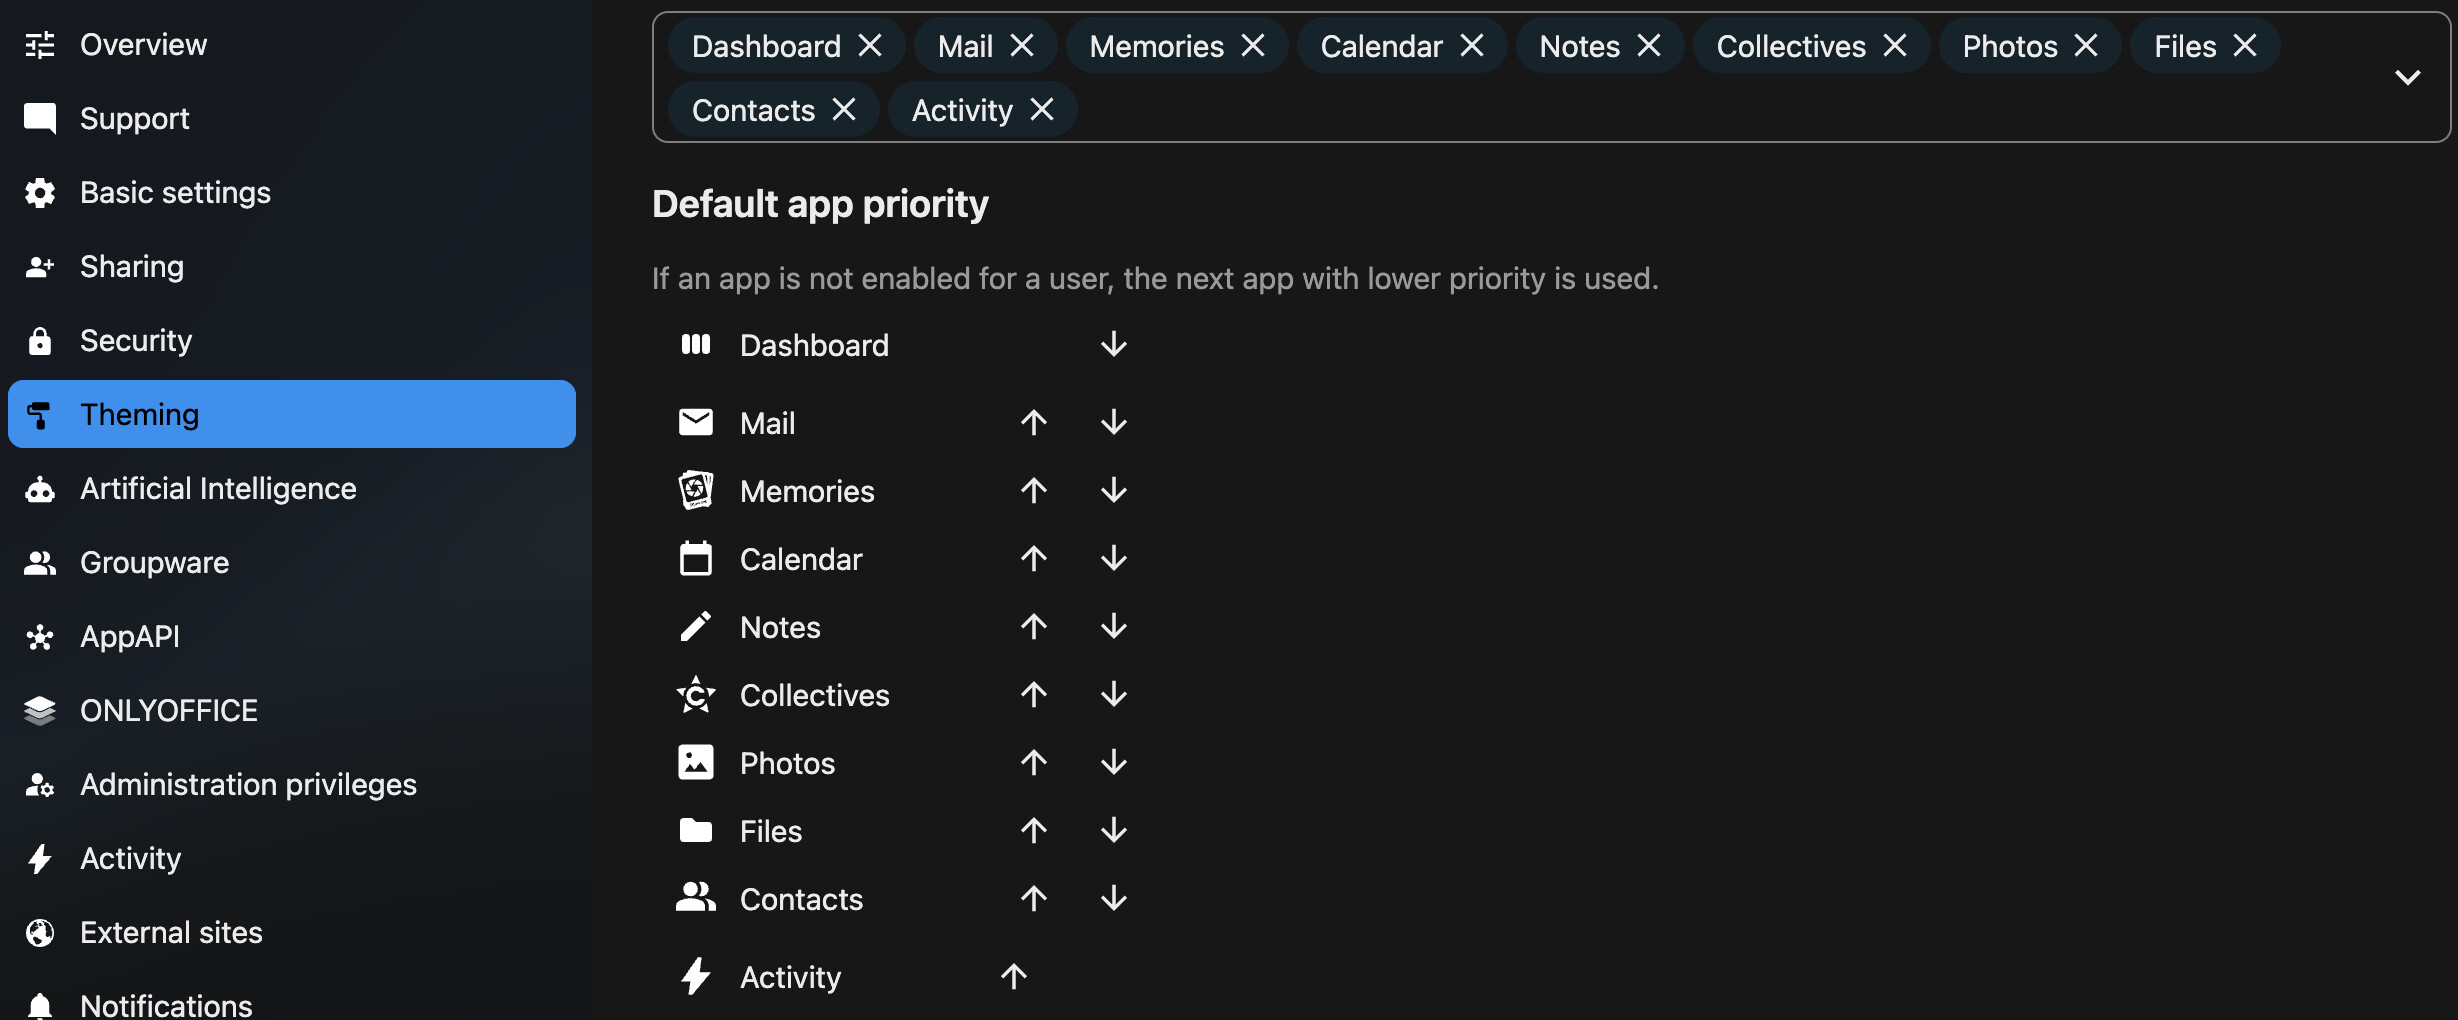This screenshot has width=2458, height=1020.
Task: Navigate to ONLYOFFICE settings
Action: (x=169, y=711)
